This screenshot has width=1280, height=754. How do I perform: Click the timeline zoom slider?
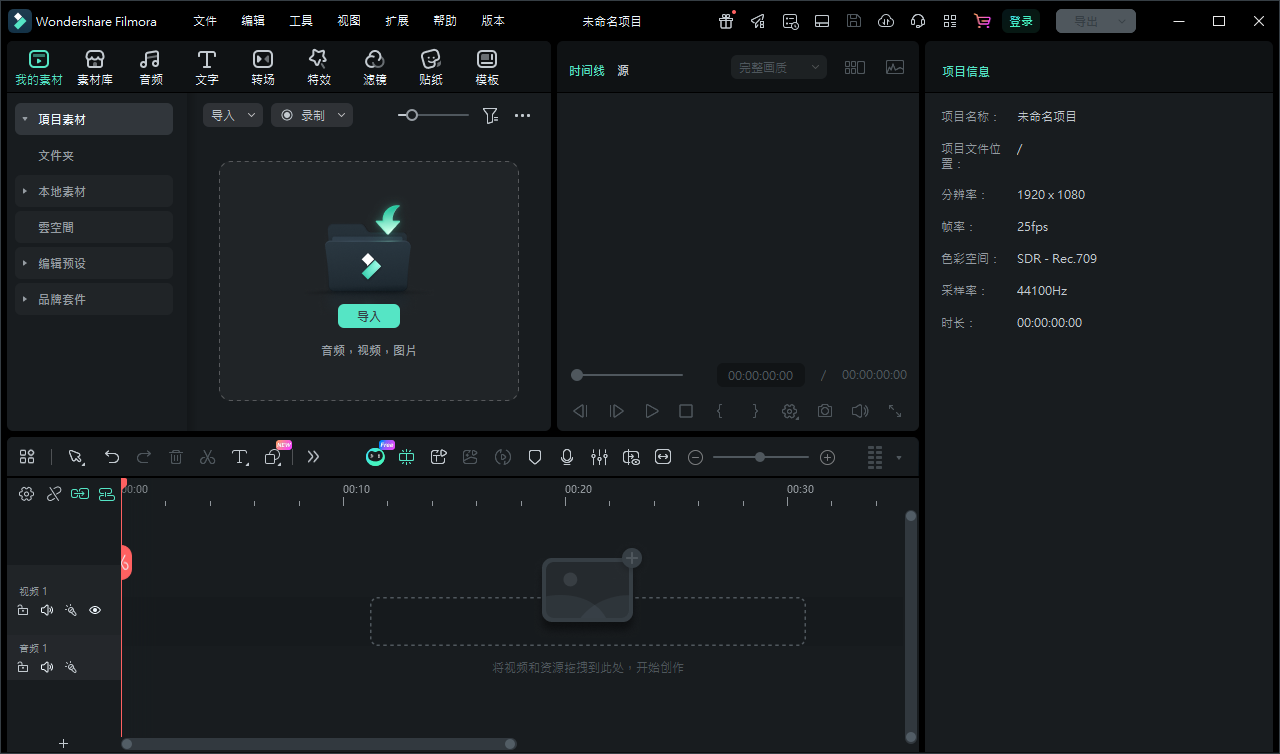tap(760, 457)
